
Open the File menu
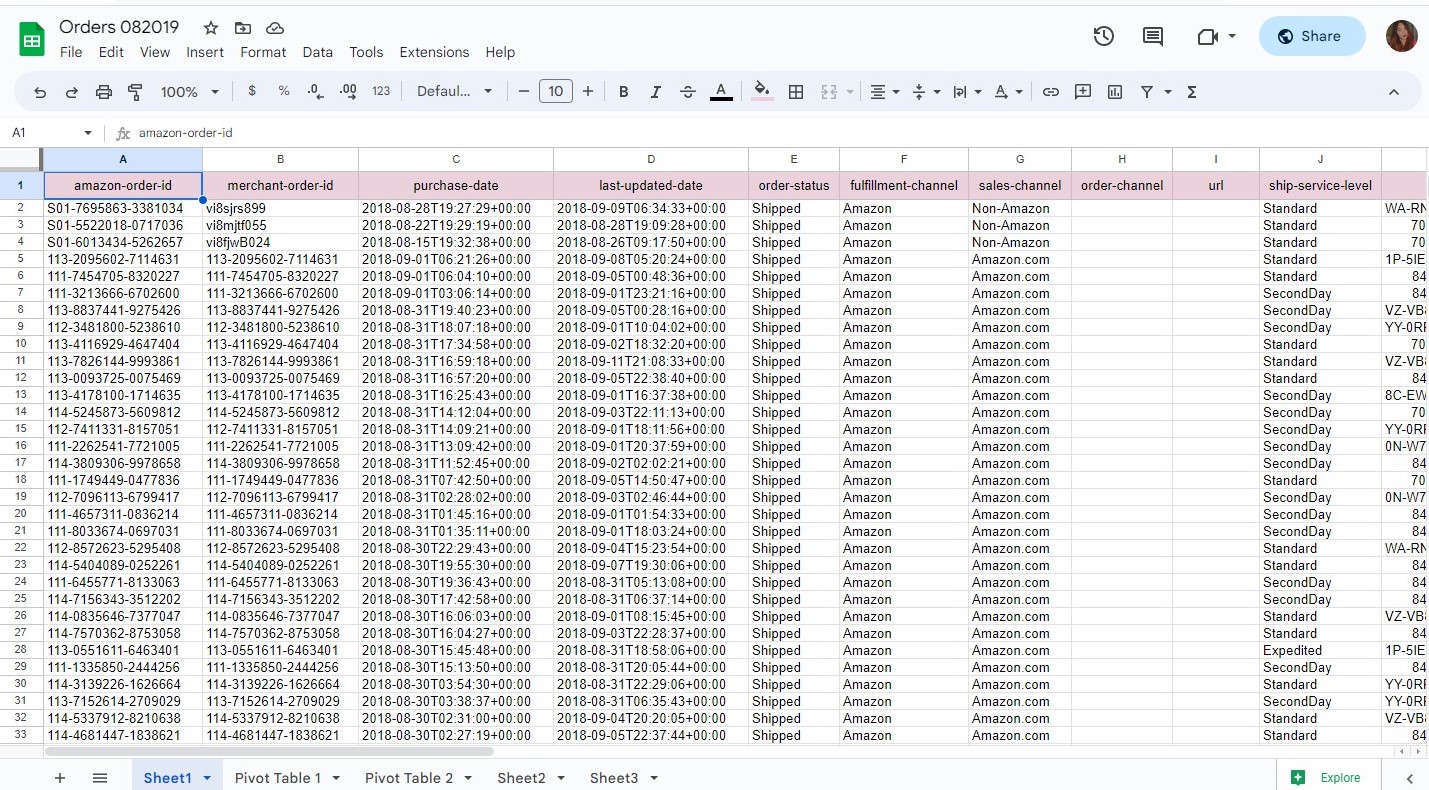coord(71,52)
